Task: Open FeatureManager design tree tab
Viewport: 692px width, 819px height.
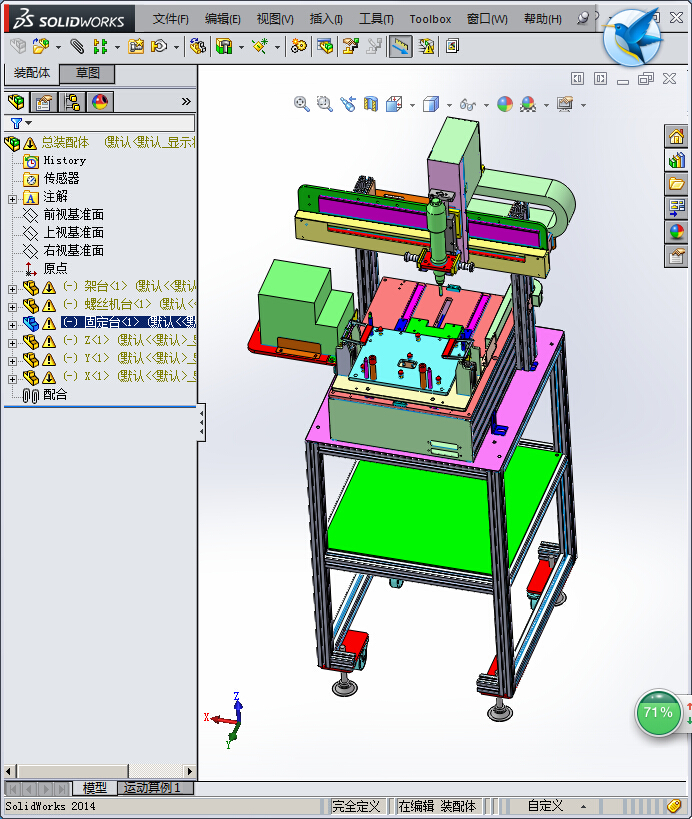Action: 16,101
